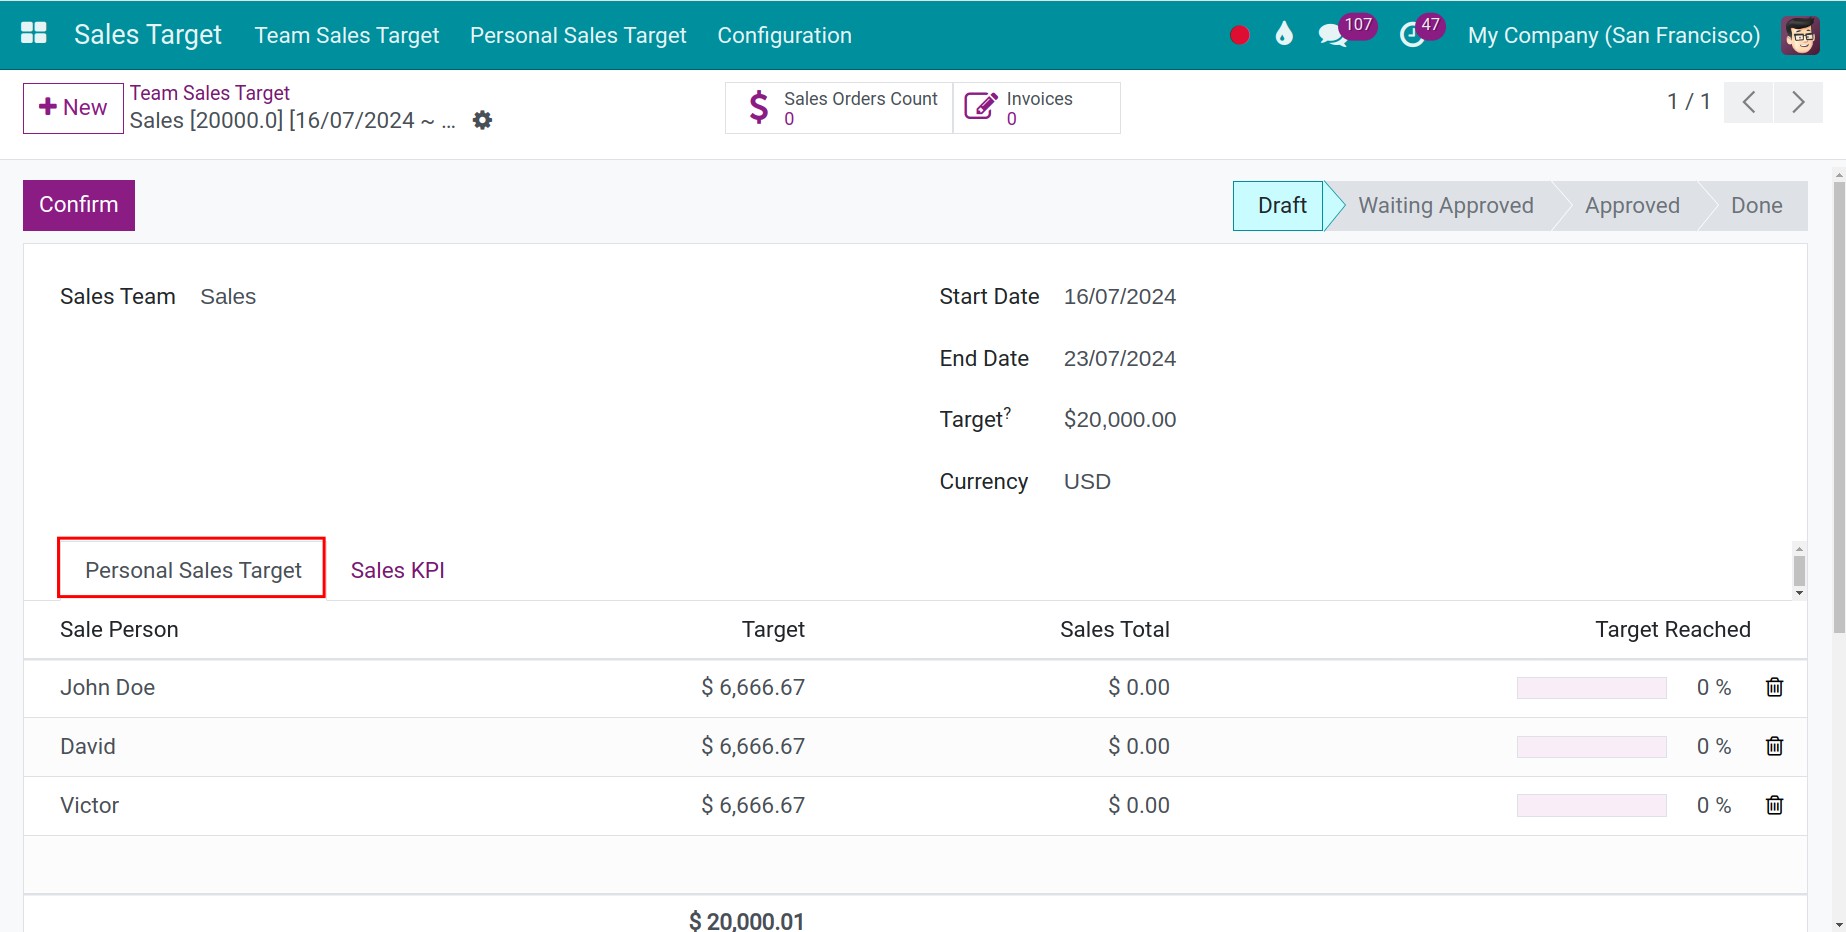Screen dimensions: 1846x932
Task: Open the activities clock icon
Action: point(1411,36)
